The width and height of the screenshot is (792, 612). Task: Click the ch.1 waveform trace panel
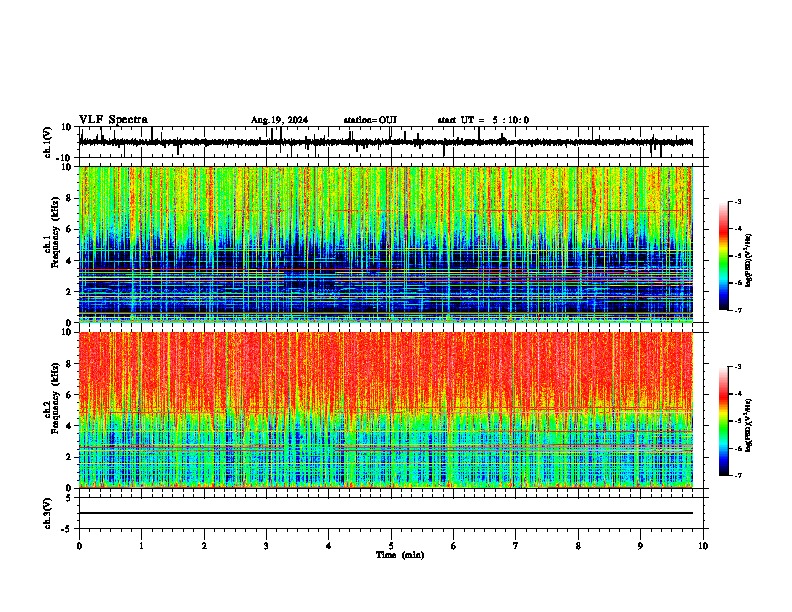click(393, 142)
